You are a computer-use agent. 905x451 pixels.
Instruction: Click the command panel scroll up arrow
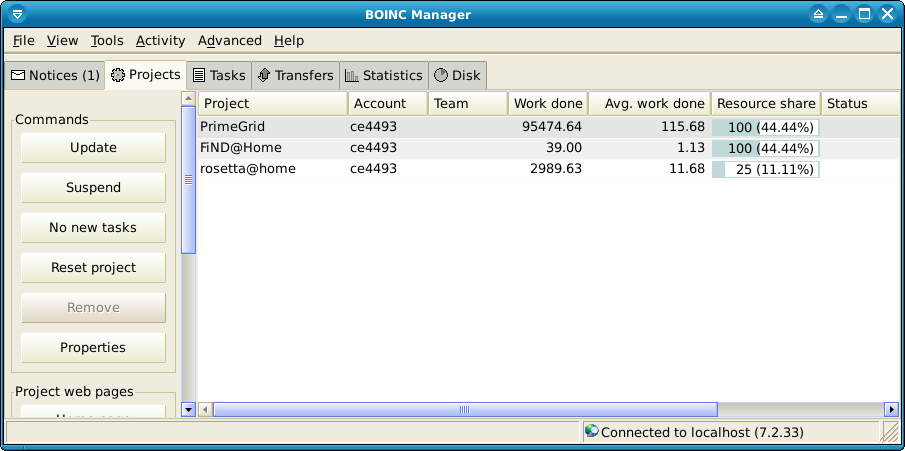click(189, 99)
